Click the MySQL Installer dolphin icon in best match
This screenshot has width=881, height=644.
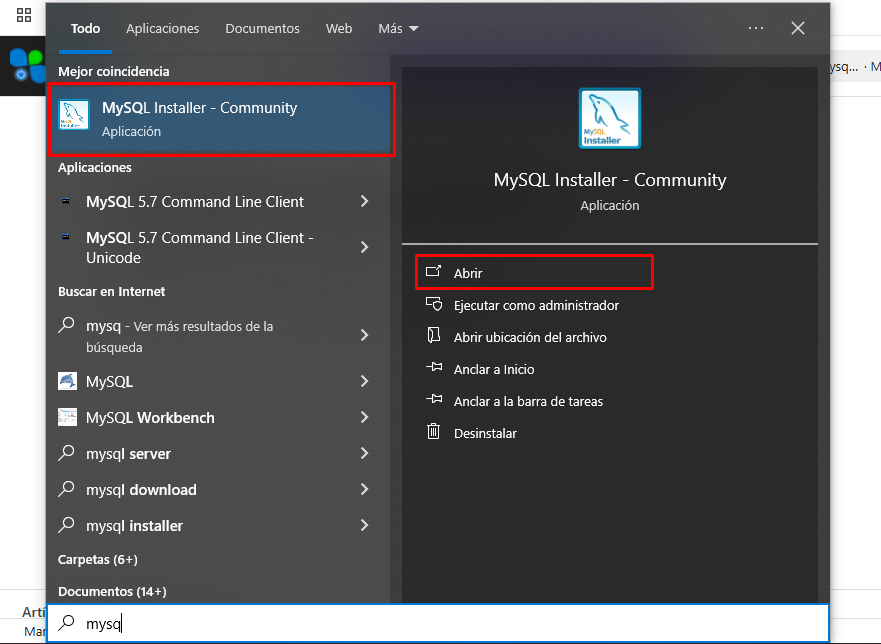[x=74, y=115]
